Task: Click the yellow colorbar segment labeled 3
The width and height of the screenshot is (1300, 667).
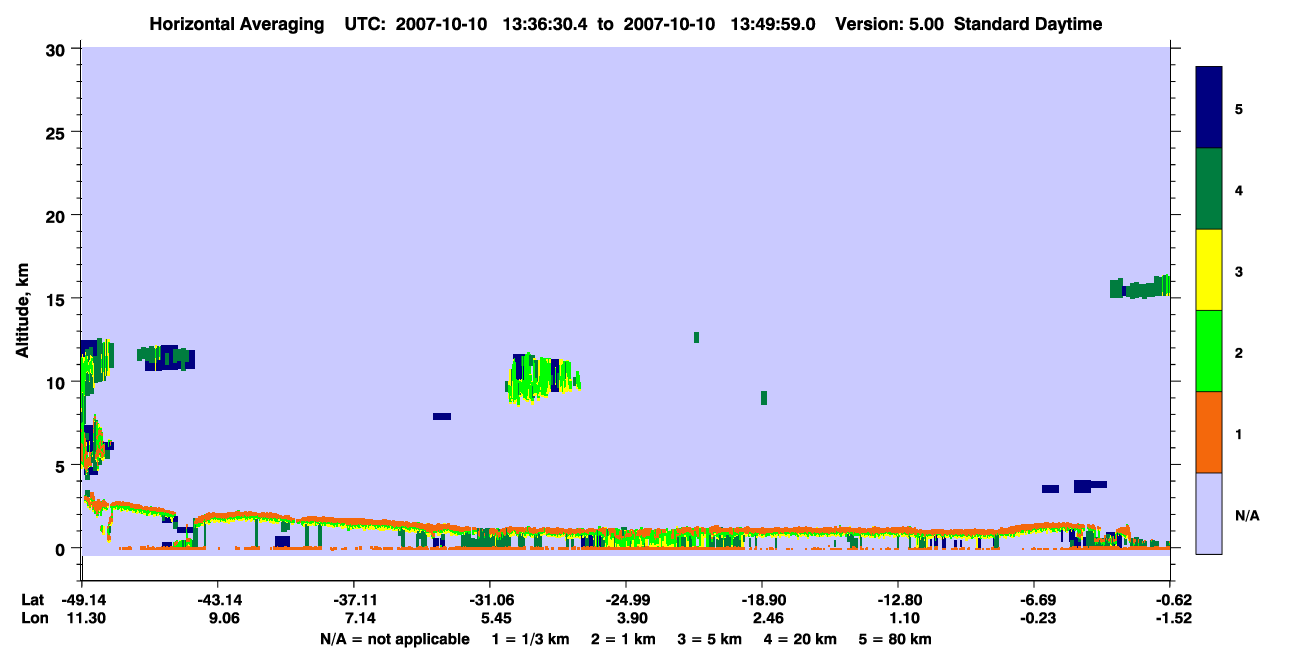Action: (x=1209, y=270)
